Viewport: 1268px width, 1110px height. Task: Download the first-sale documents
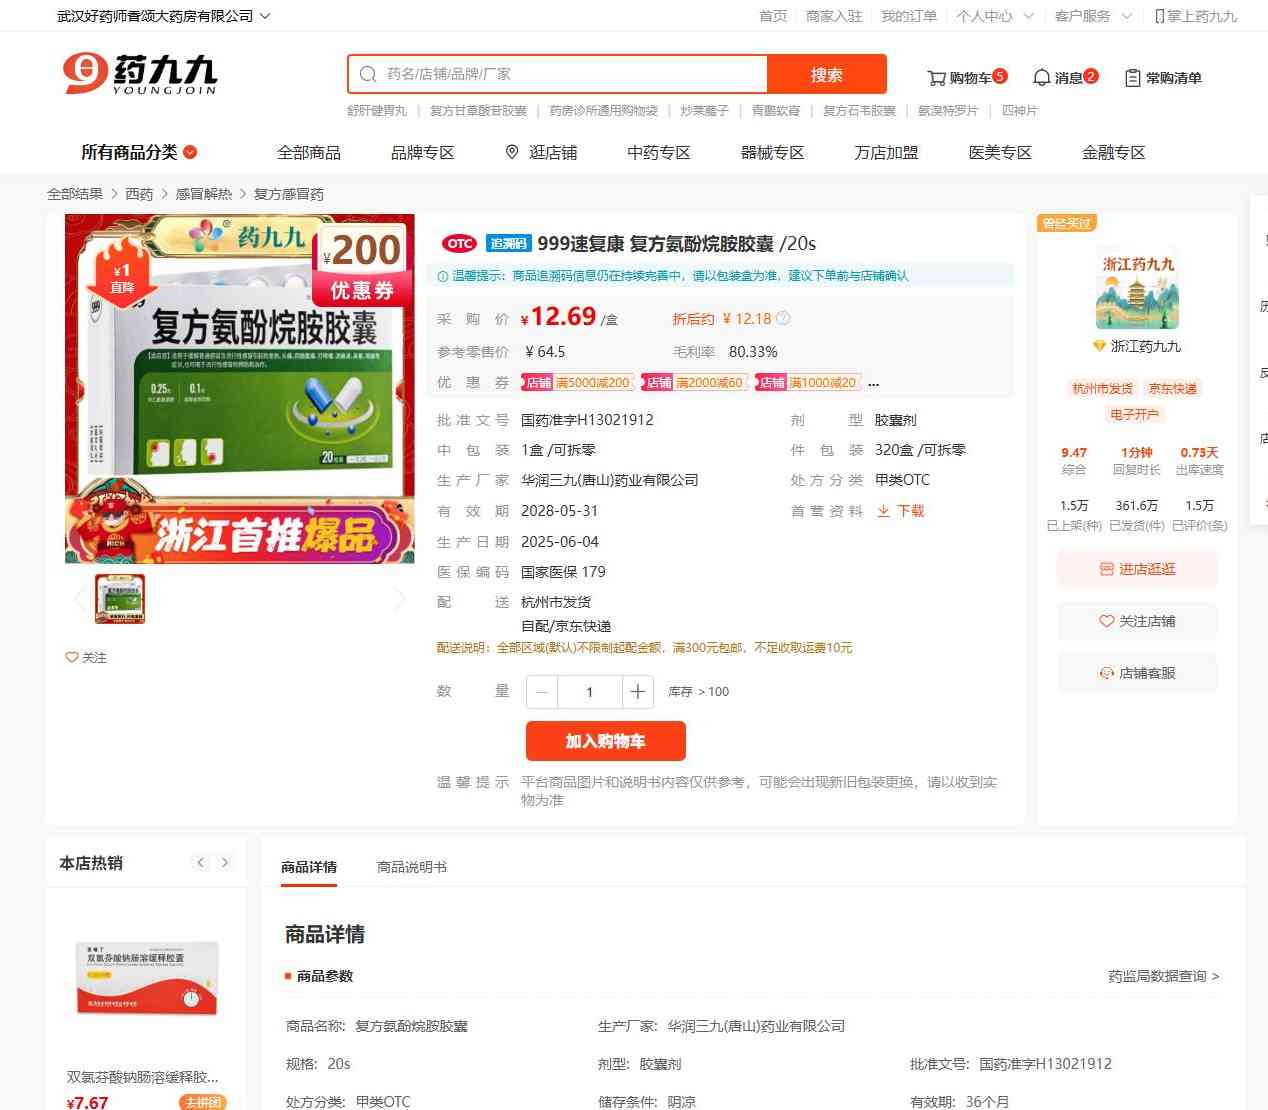(901, 511)
